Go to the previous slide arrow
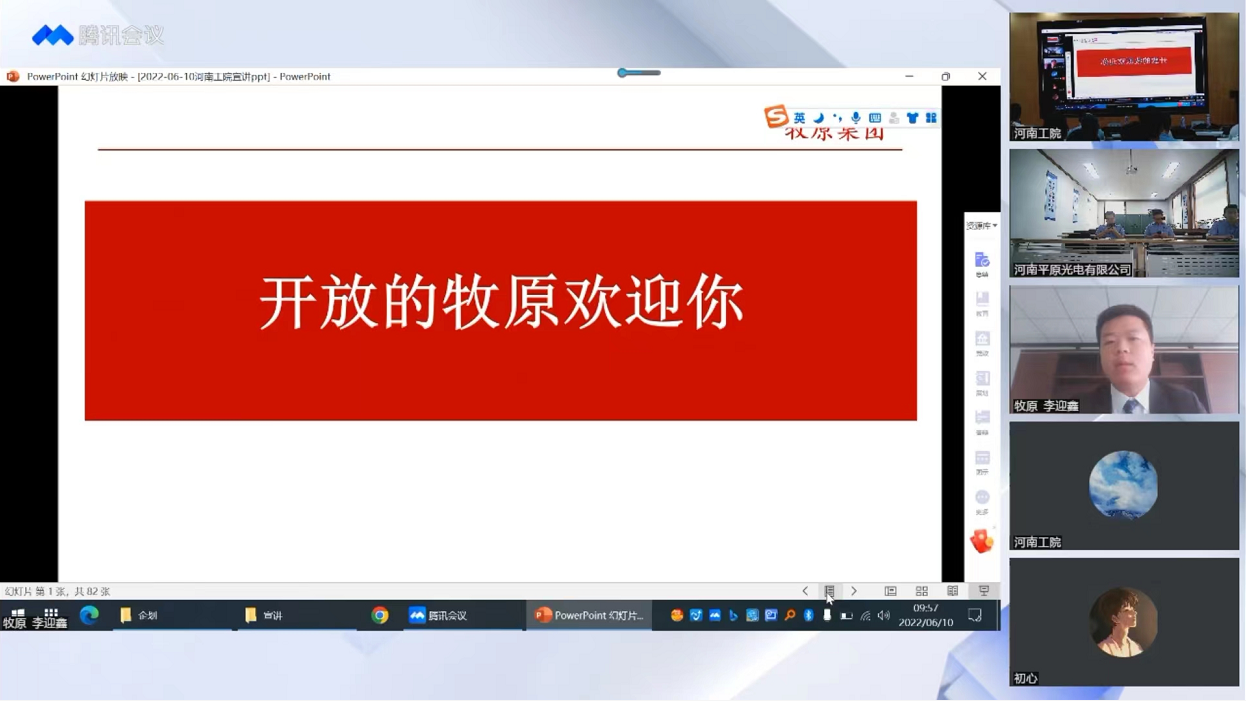This screenshot has height=701, width=1246. click(805, 591)
